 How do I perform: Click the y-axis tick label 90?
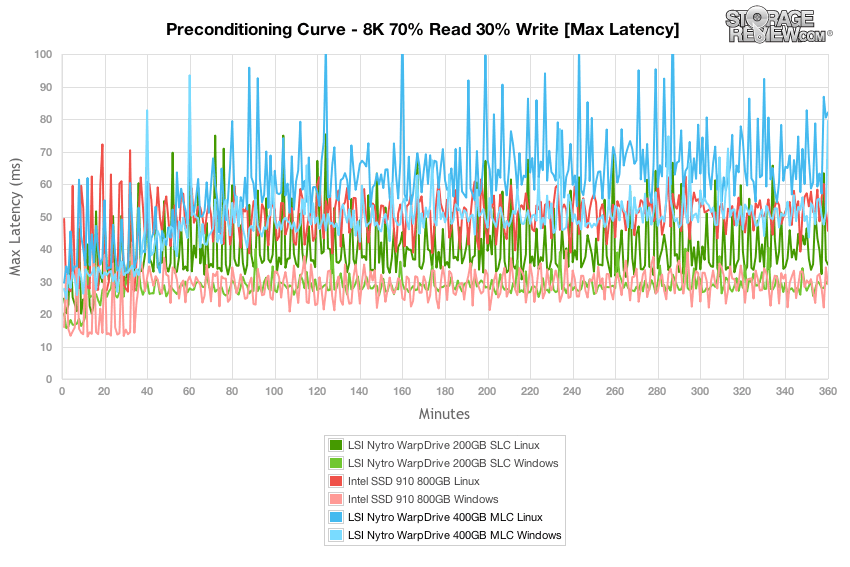(x=46, y=87)
